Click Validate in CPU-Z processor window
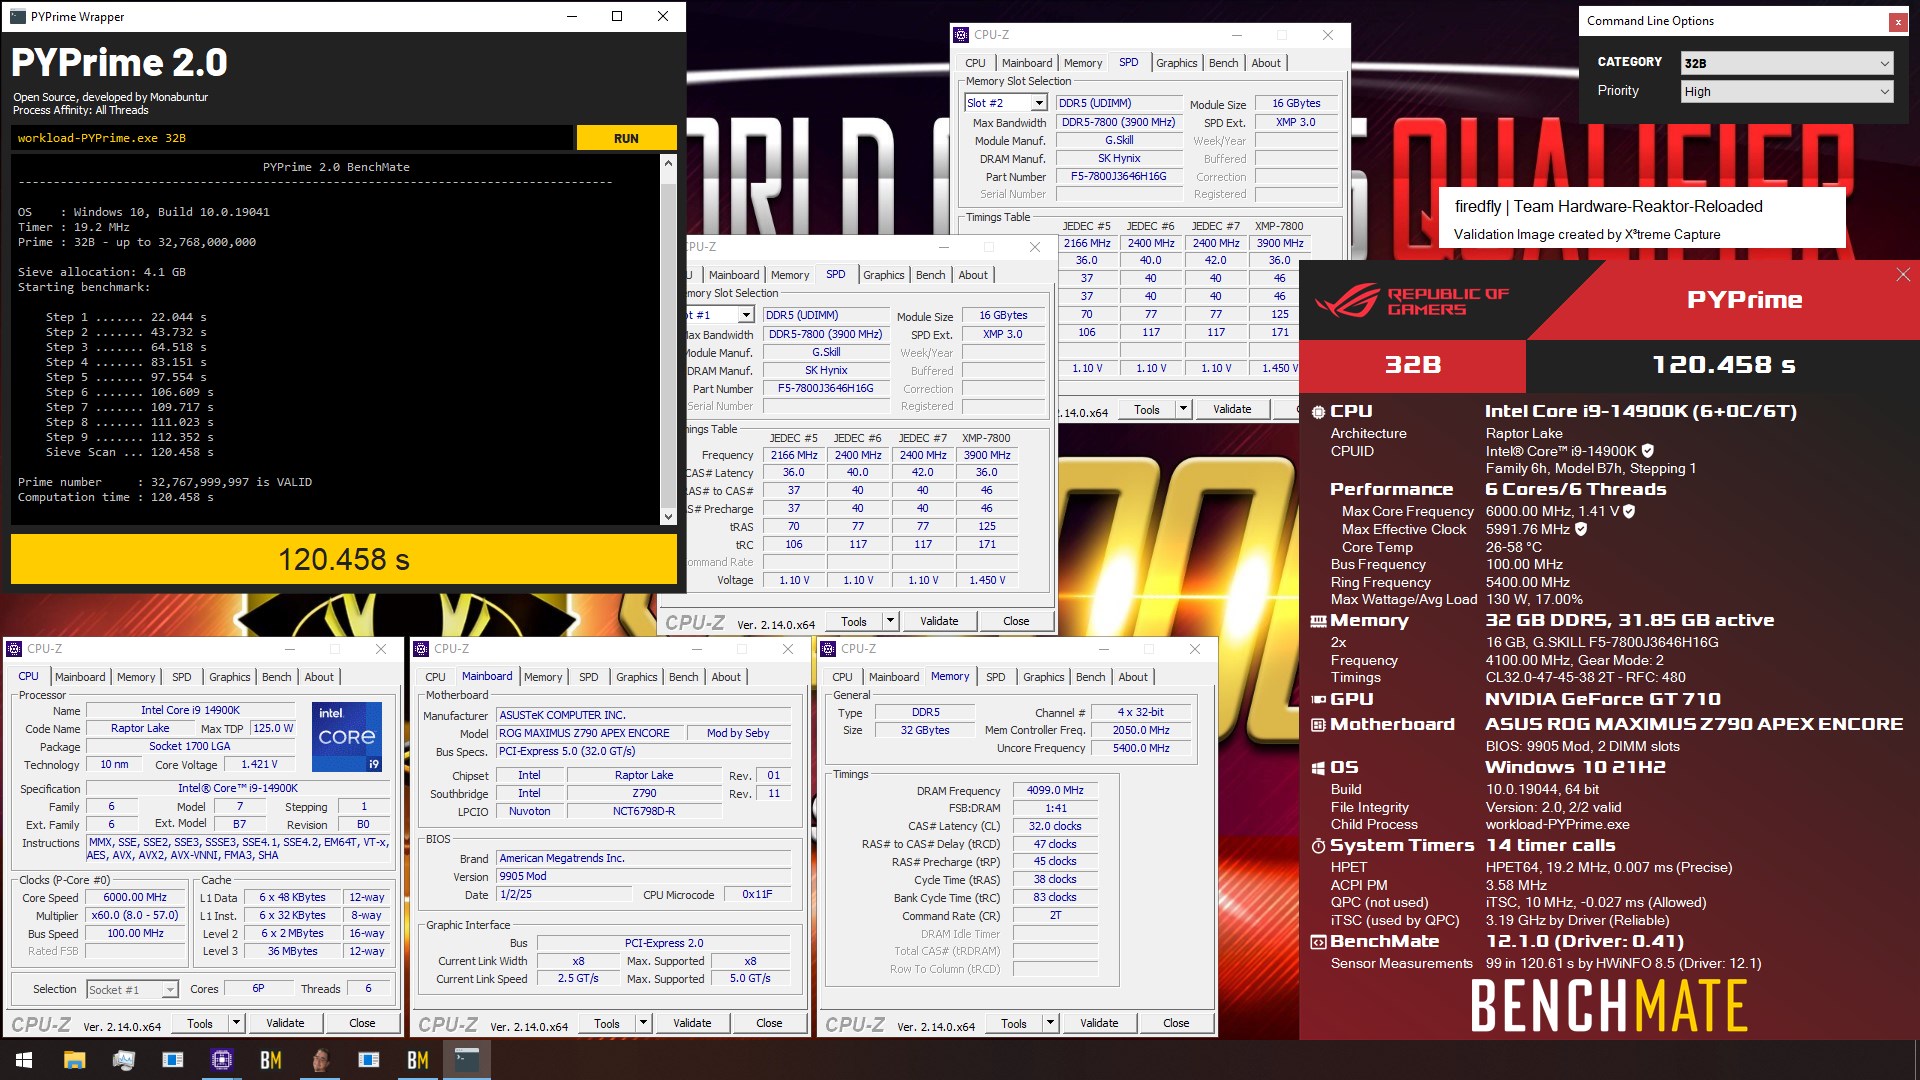 click(x=285, y=1023)
